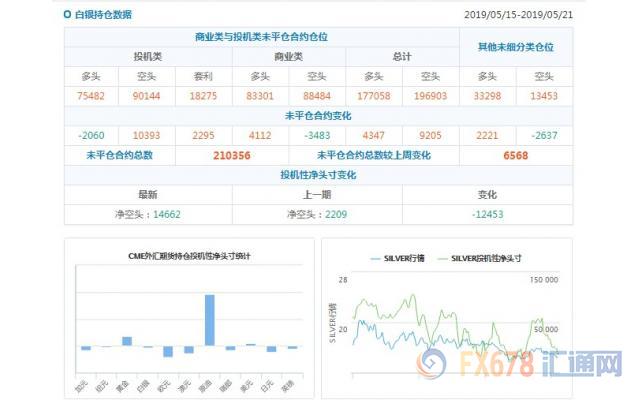Viewport: 640px width, 400px height.
Task: Select the 白银持仓数据 section title
Action: point(103,15)
